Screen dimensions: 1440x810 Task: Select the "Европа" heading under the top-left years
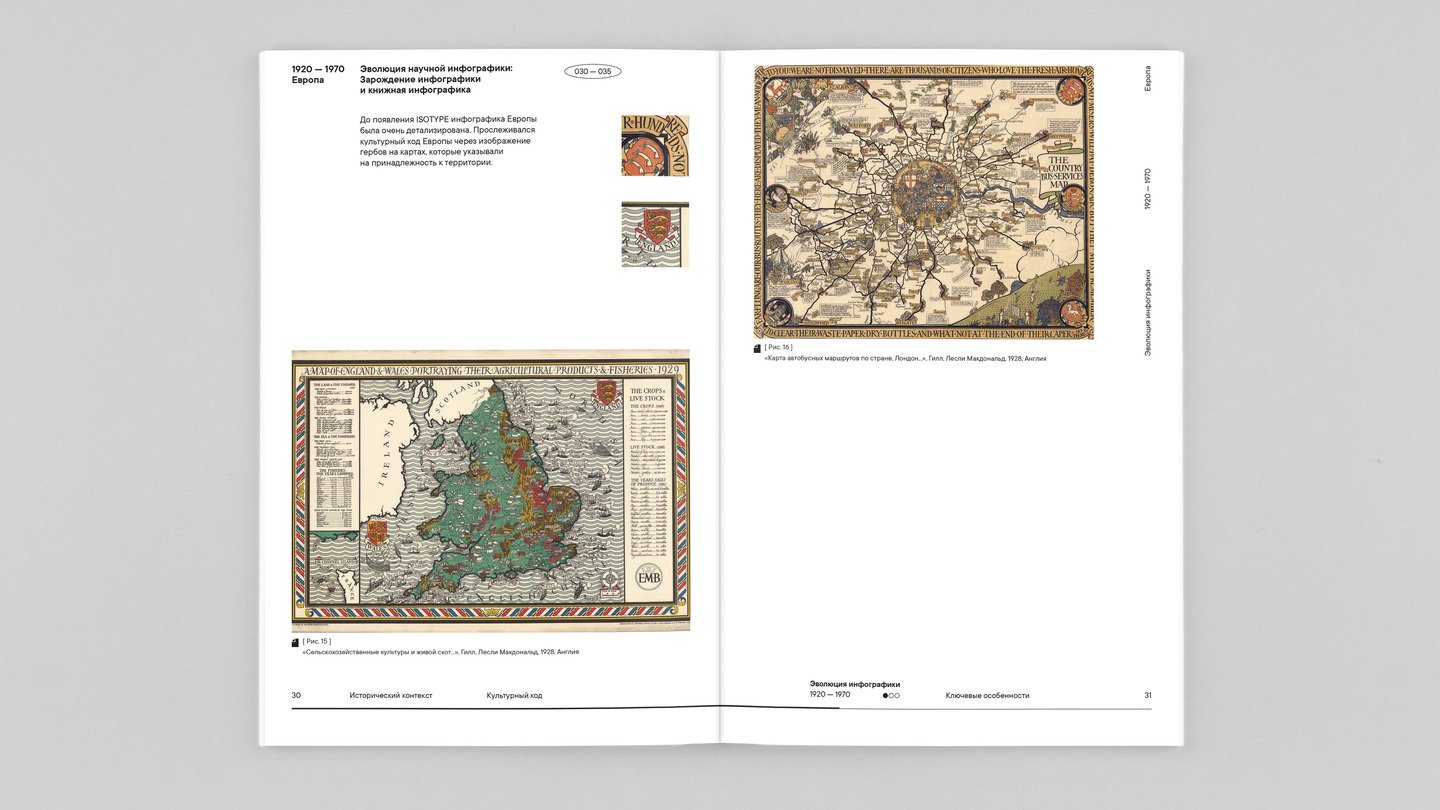click(308, 80)
